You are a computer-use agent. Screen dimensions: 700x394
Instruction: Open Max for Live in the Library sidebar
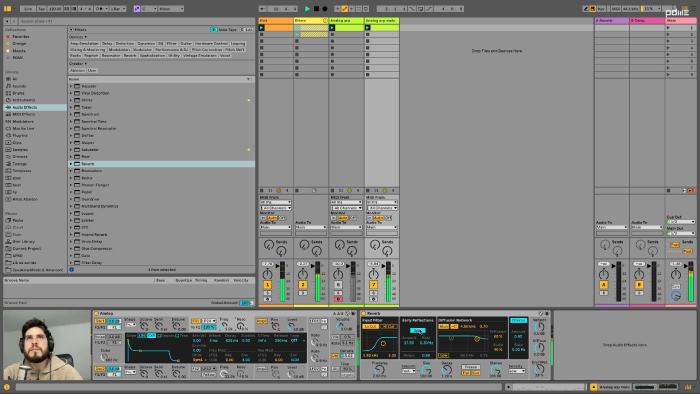pyautogui.click(x=23, y=129)
